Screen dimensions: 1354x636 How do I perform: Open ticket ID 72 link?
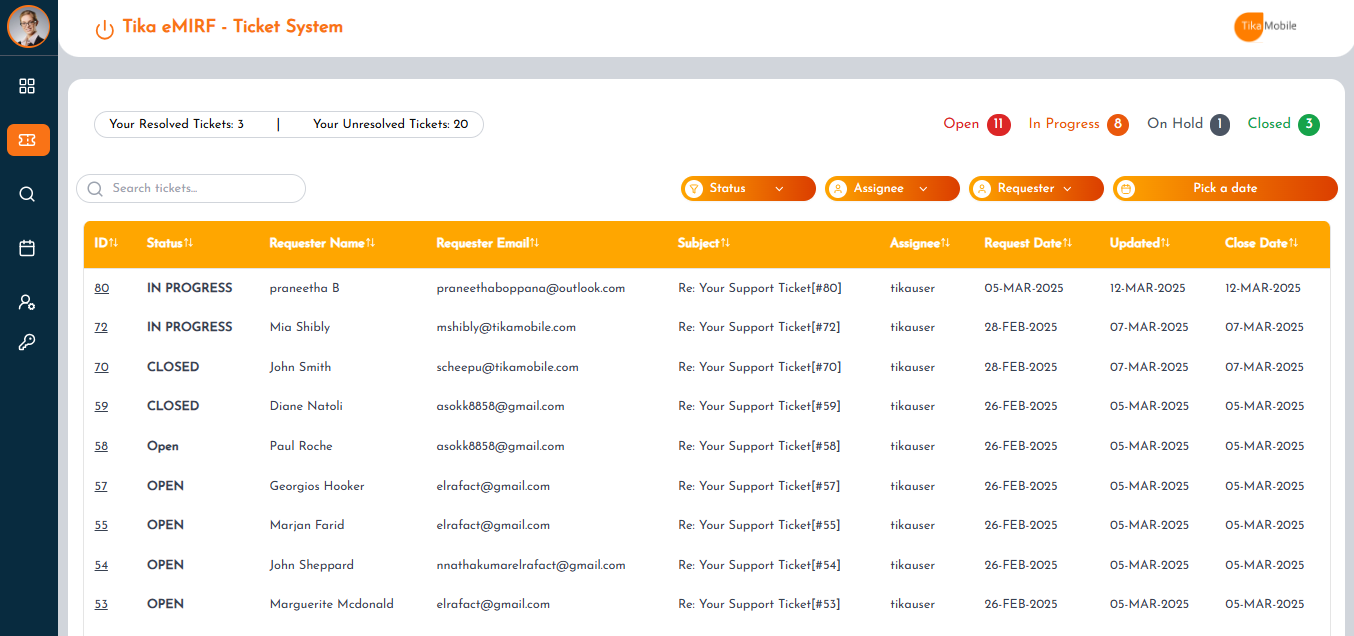[101, 327]
